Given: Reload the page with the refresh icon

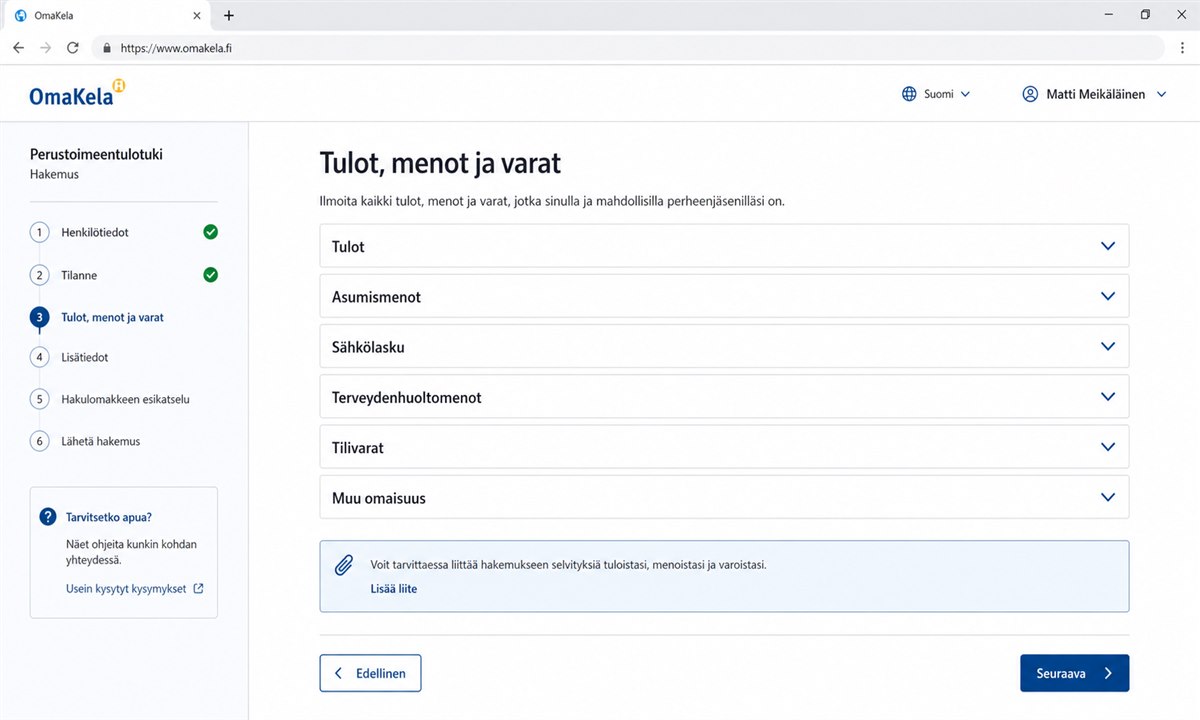Looking at the screenshot, I should point(73,48).
